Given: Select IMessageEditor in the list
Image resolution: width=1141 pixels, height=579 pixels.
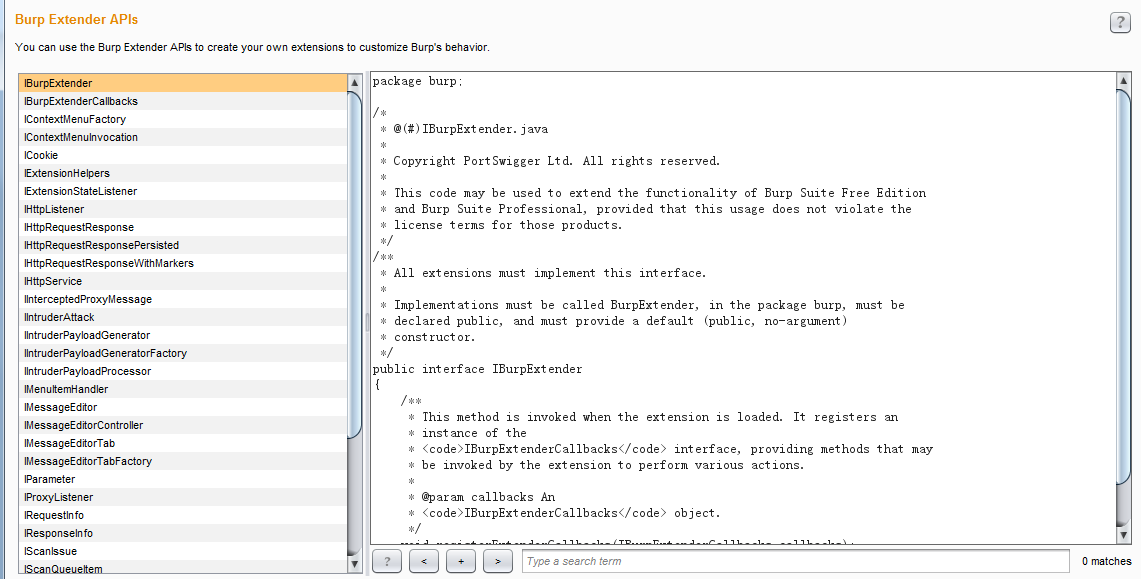Looking at the screenshot, I should click(183, 407).
